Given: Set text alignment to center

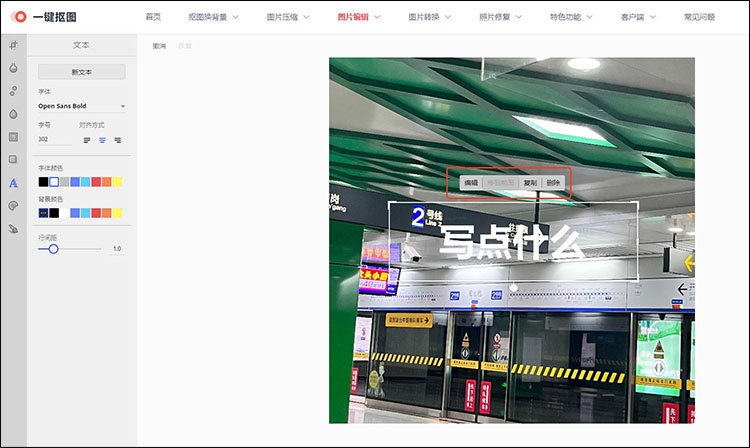Looking at the screenshot, I should (x=102, y=140).
